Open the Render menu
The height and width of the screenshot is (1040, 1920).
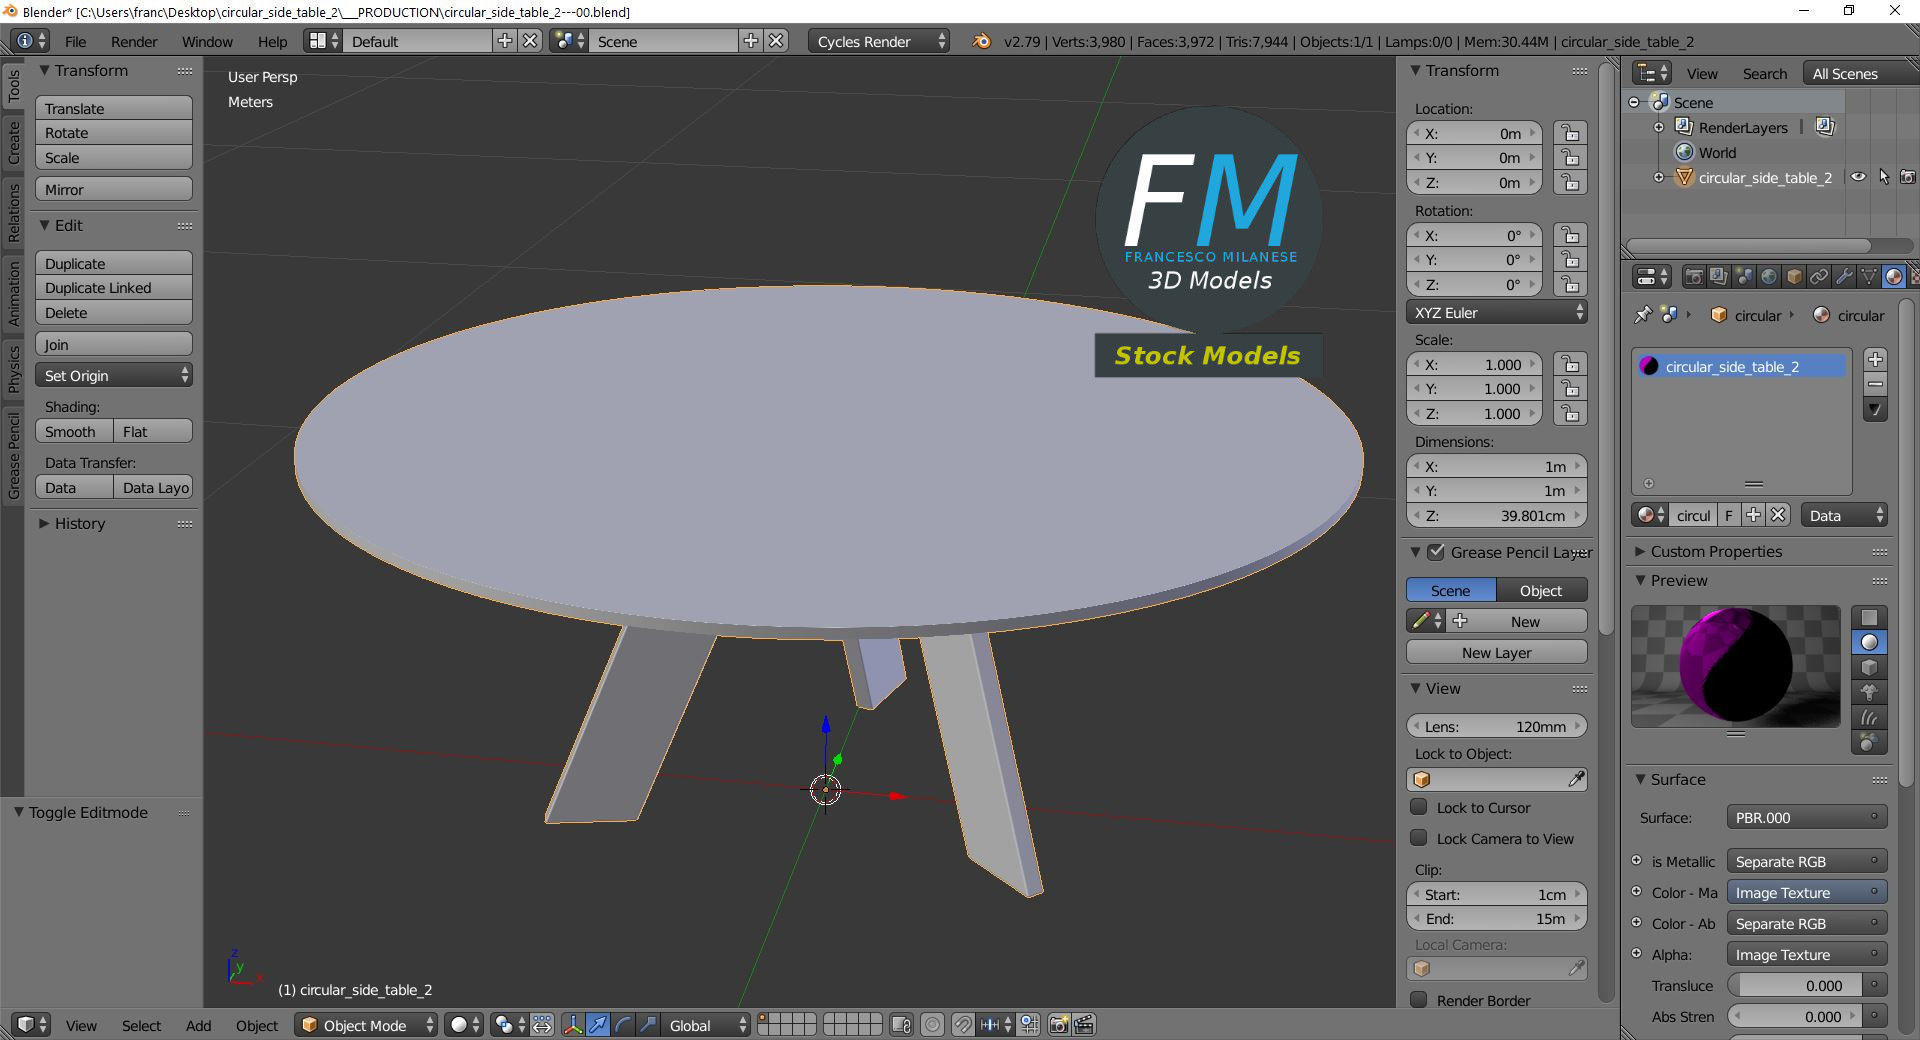[134, 41]
